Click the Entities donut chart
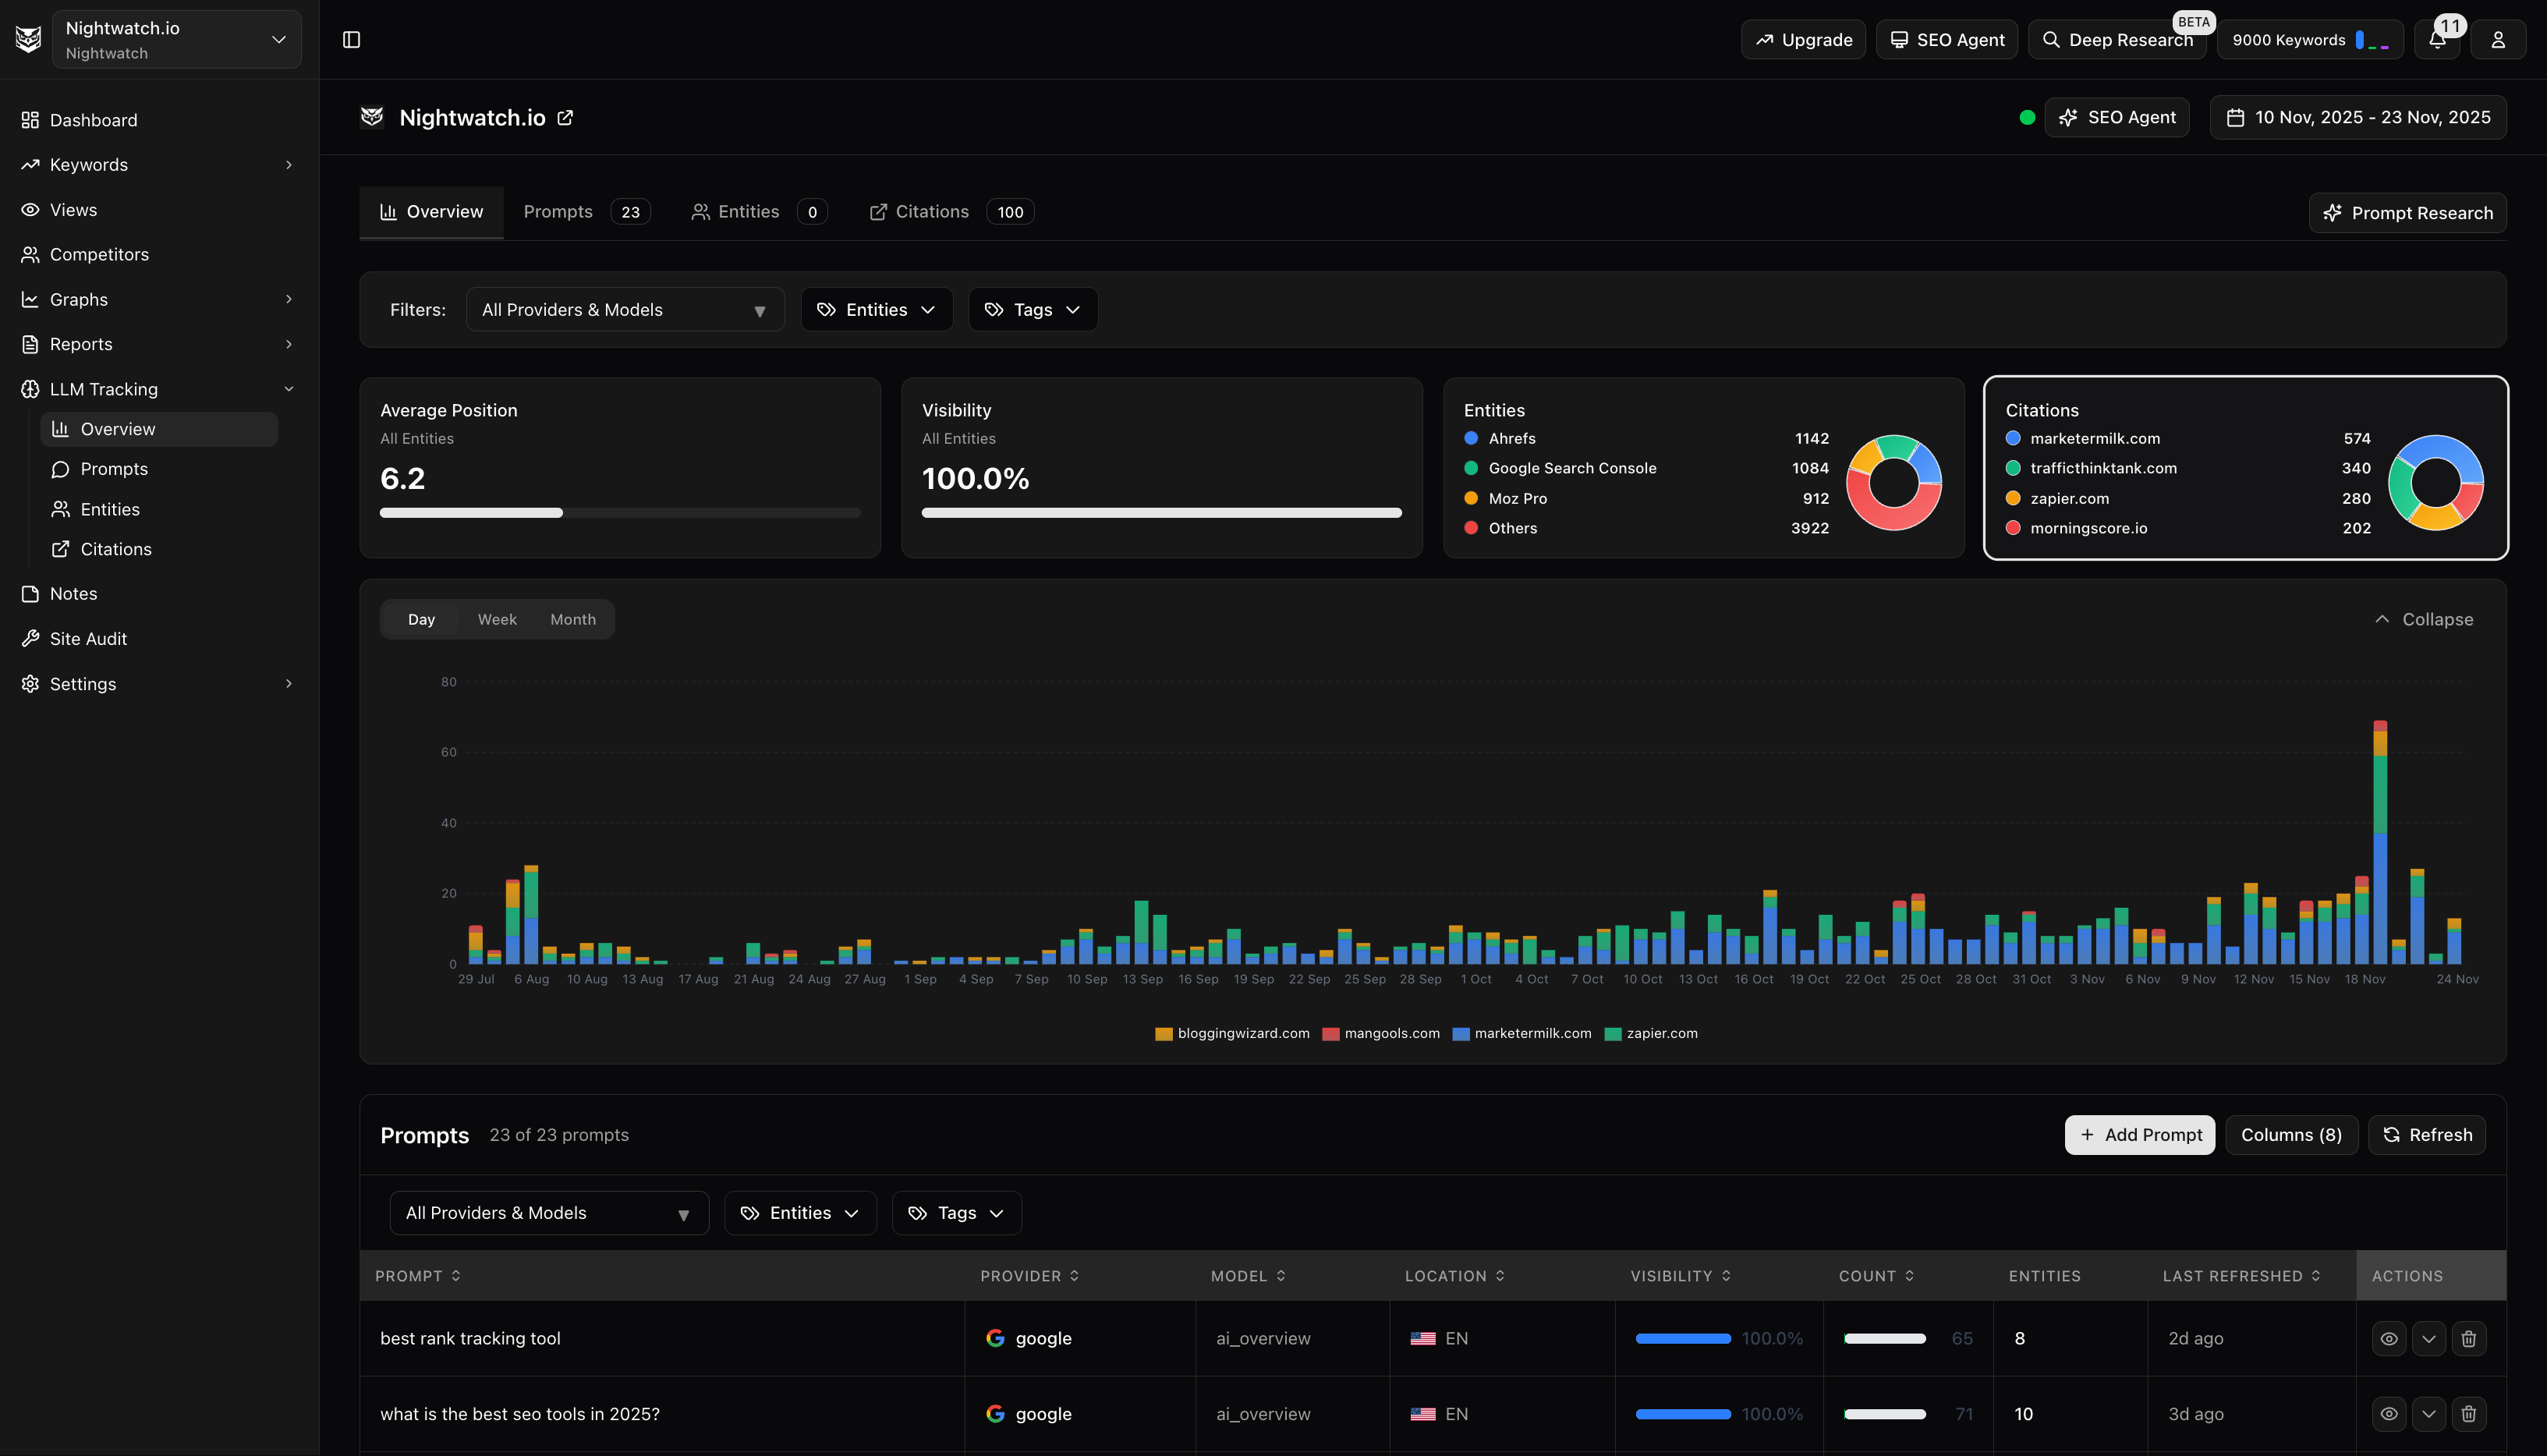This screenshot has width=2547, height=1456. click(x=1894, y=483)
